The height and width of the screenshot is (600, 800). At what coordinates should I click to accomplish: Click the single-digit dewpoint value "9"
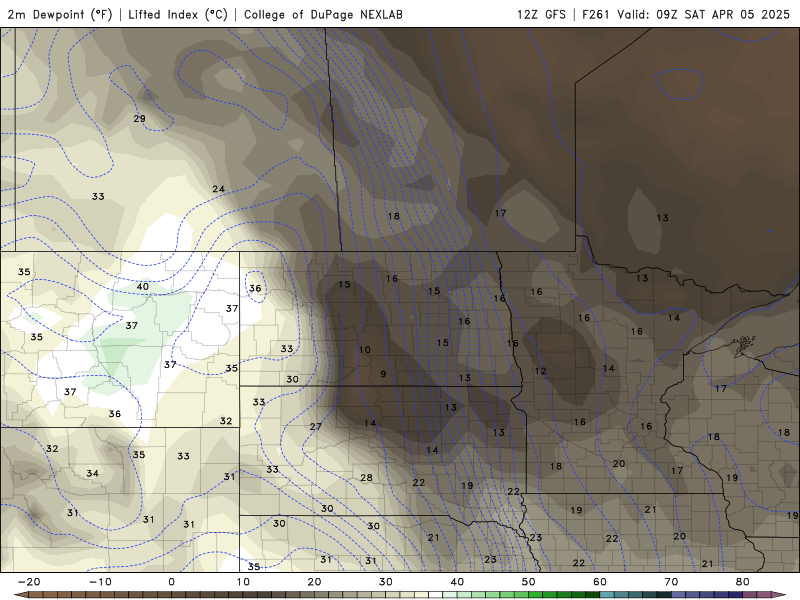(x=383, y=374)
